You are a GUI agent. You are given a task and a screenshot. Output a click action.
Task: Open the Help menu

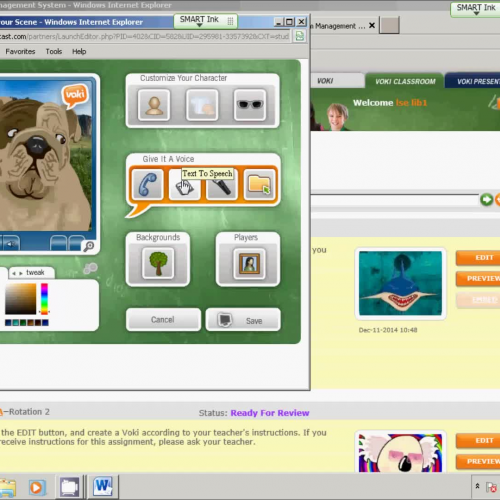pos(79,52)
